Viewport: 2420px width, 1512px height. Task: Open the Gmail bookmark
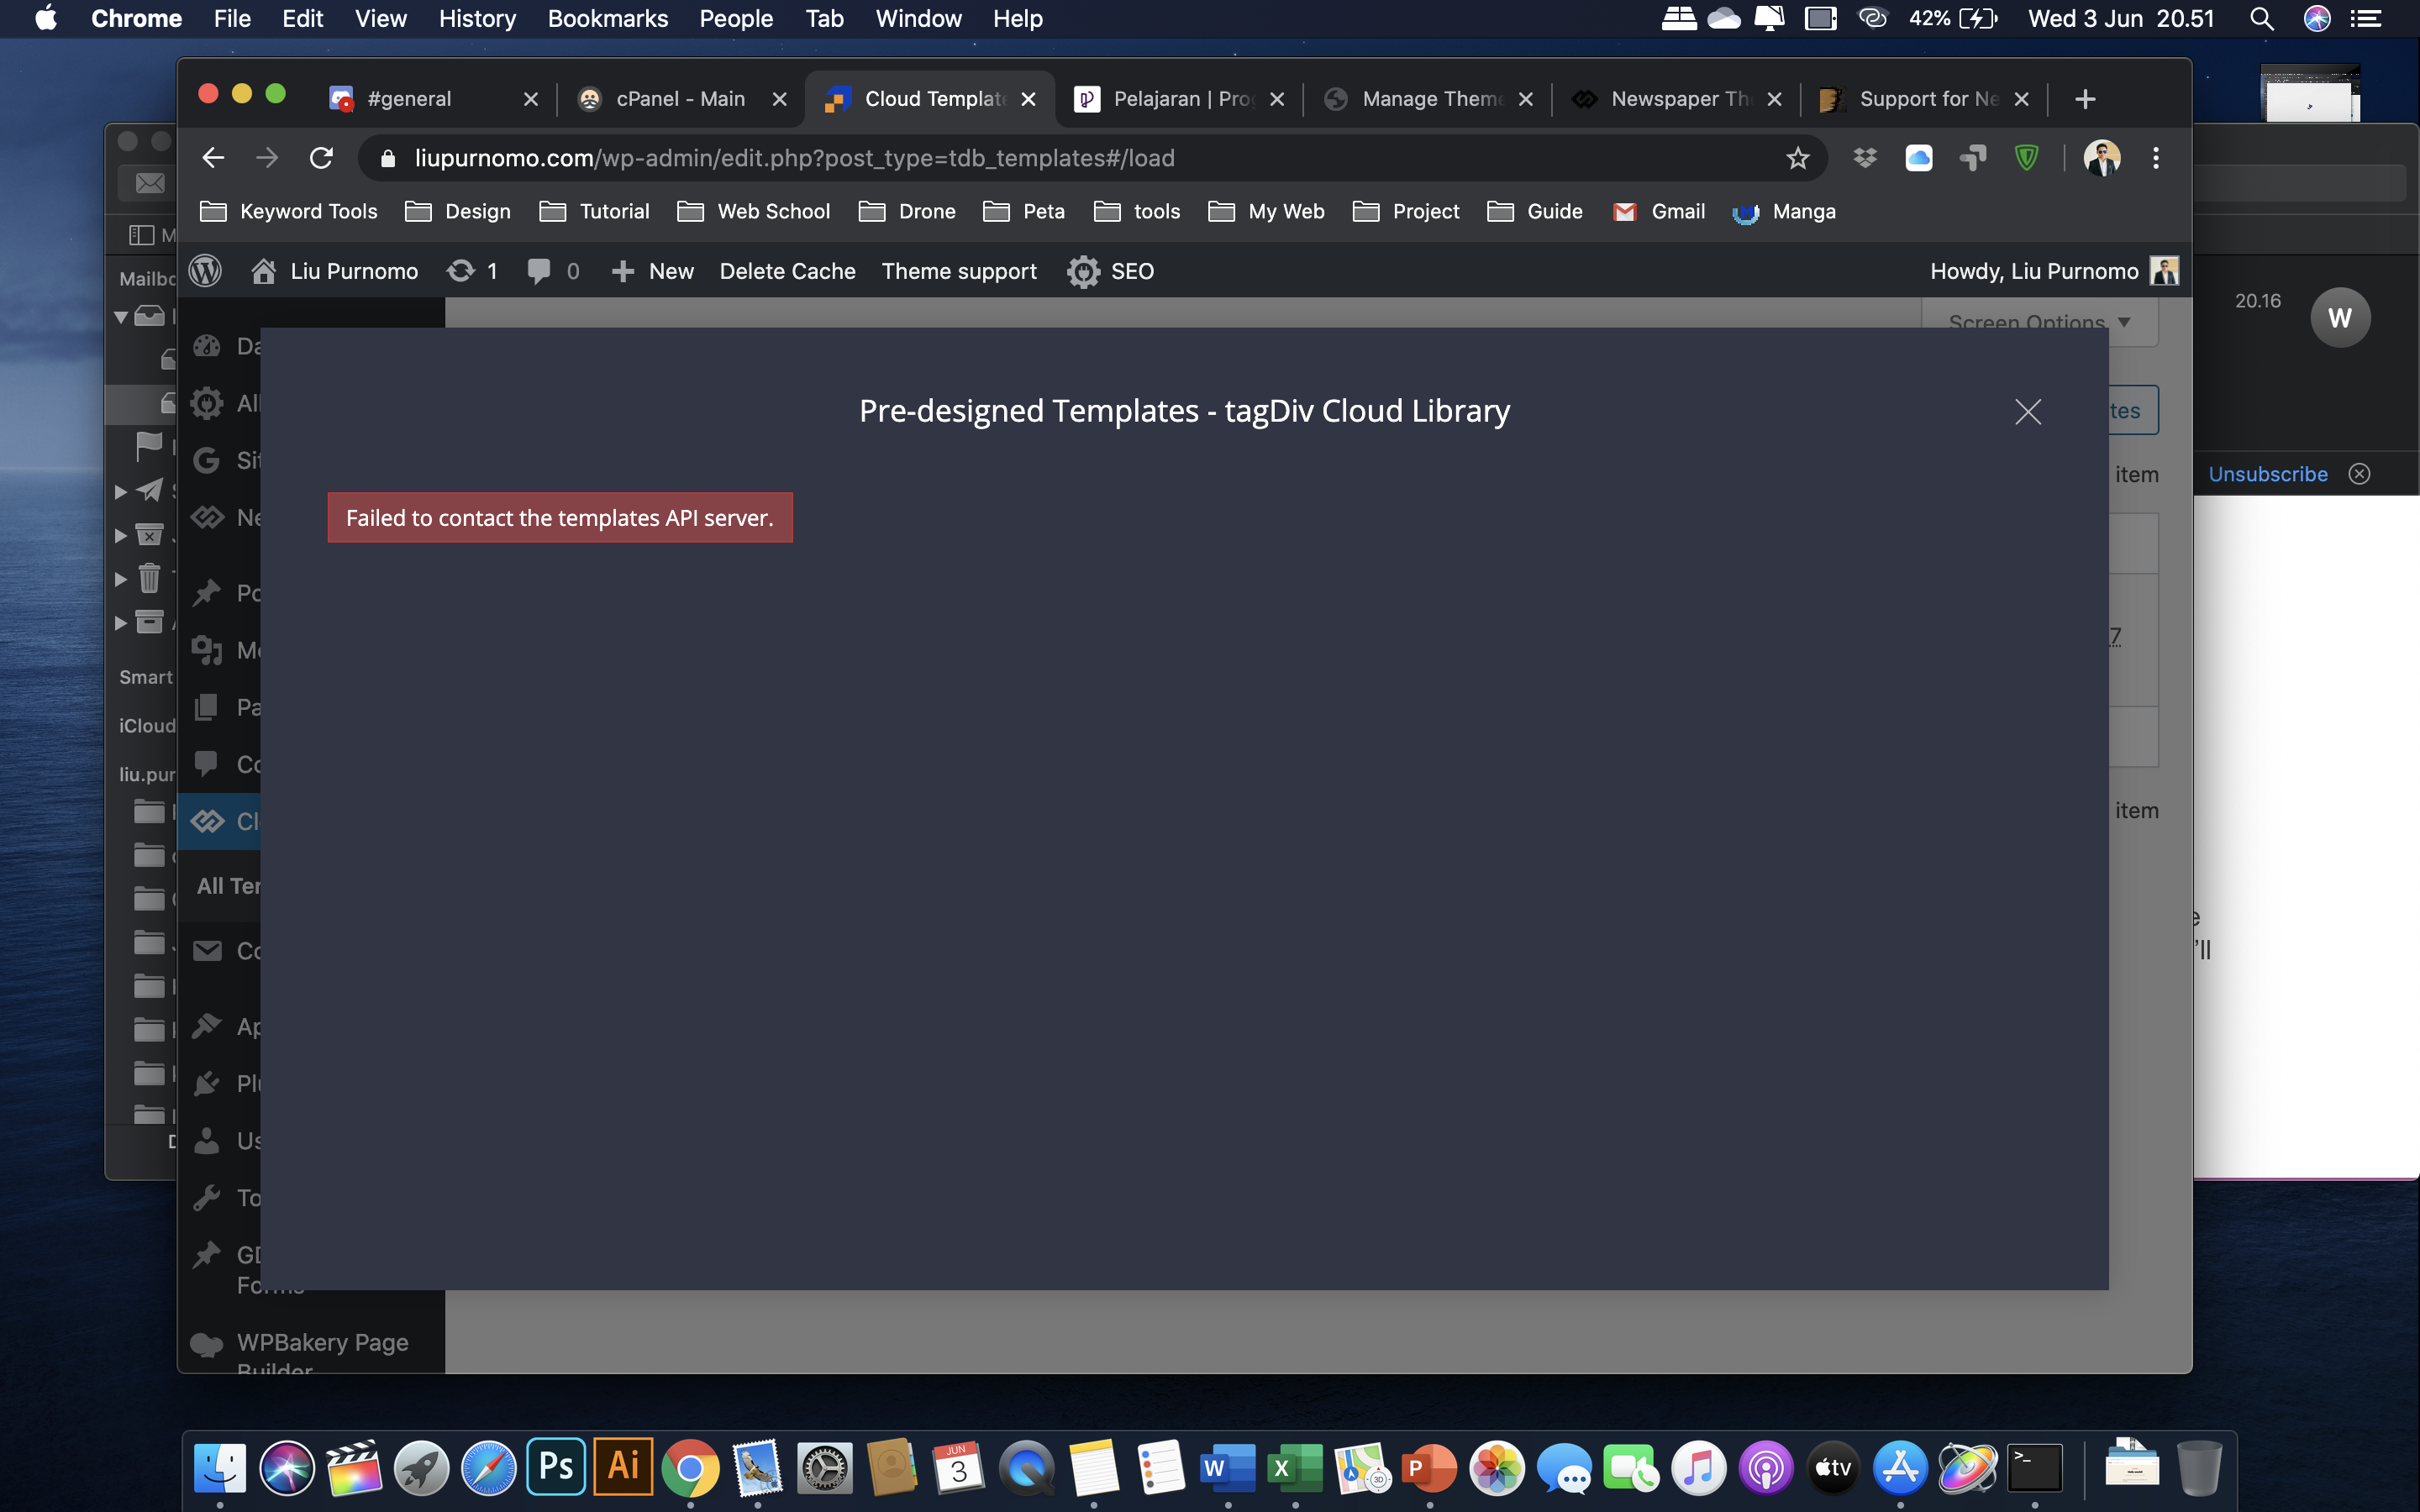tap(1659, 212)
